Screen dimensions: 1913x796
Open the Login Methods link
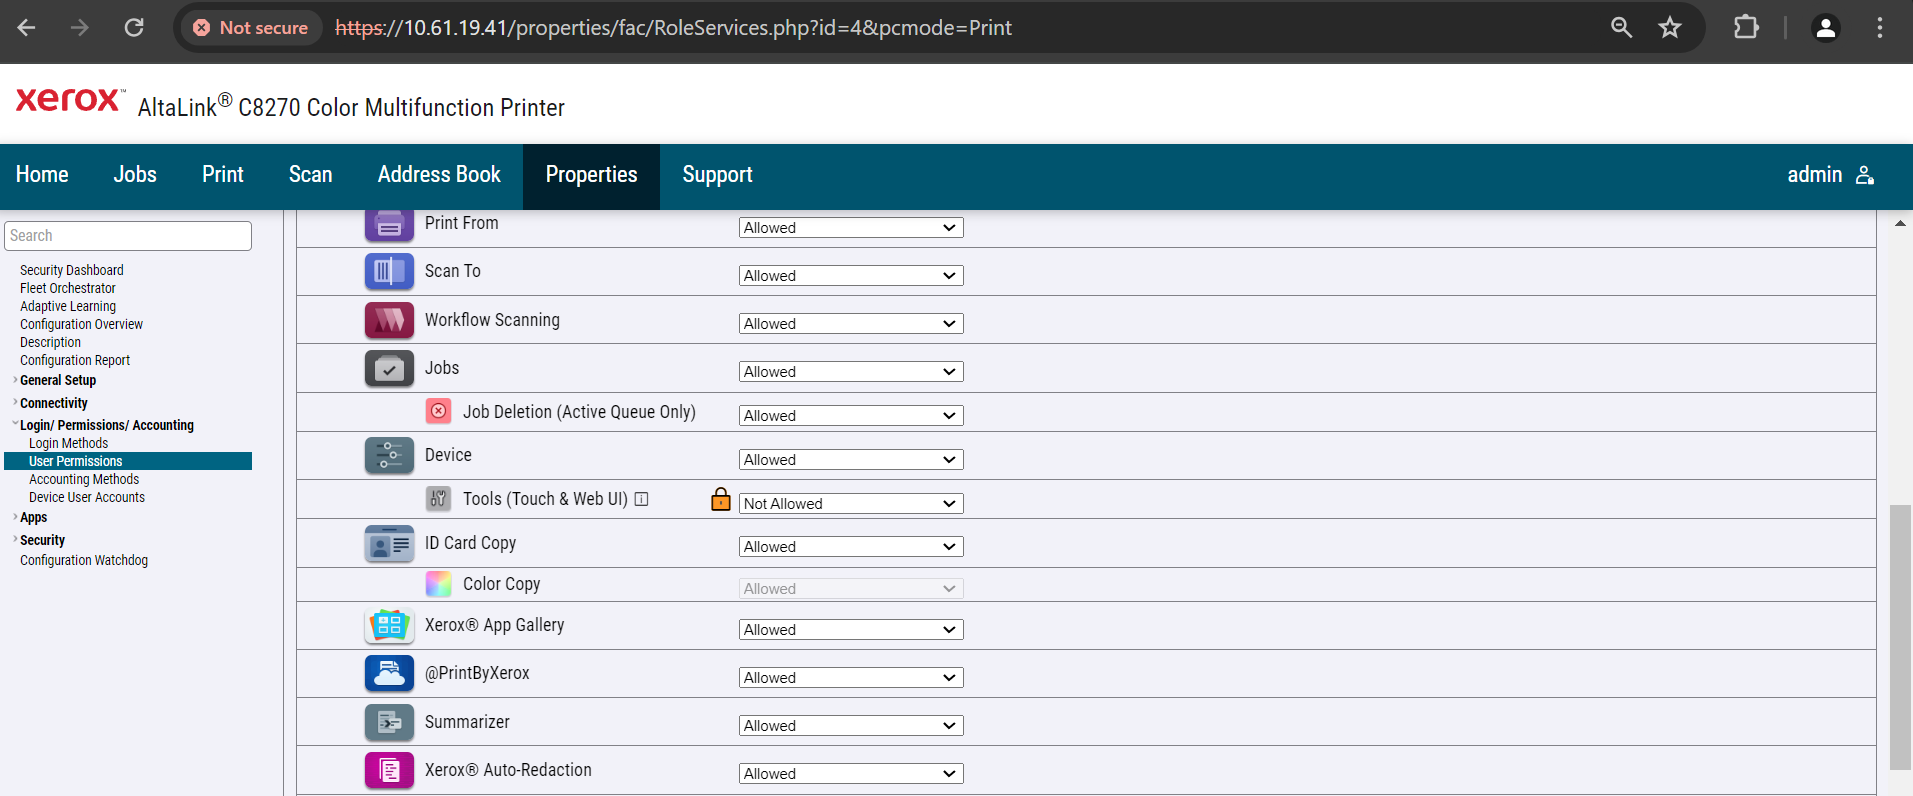coord(68,443)
